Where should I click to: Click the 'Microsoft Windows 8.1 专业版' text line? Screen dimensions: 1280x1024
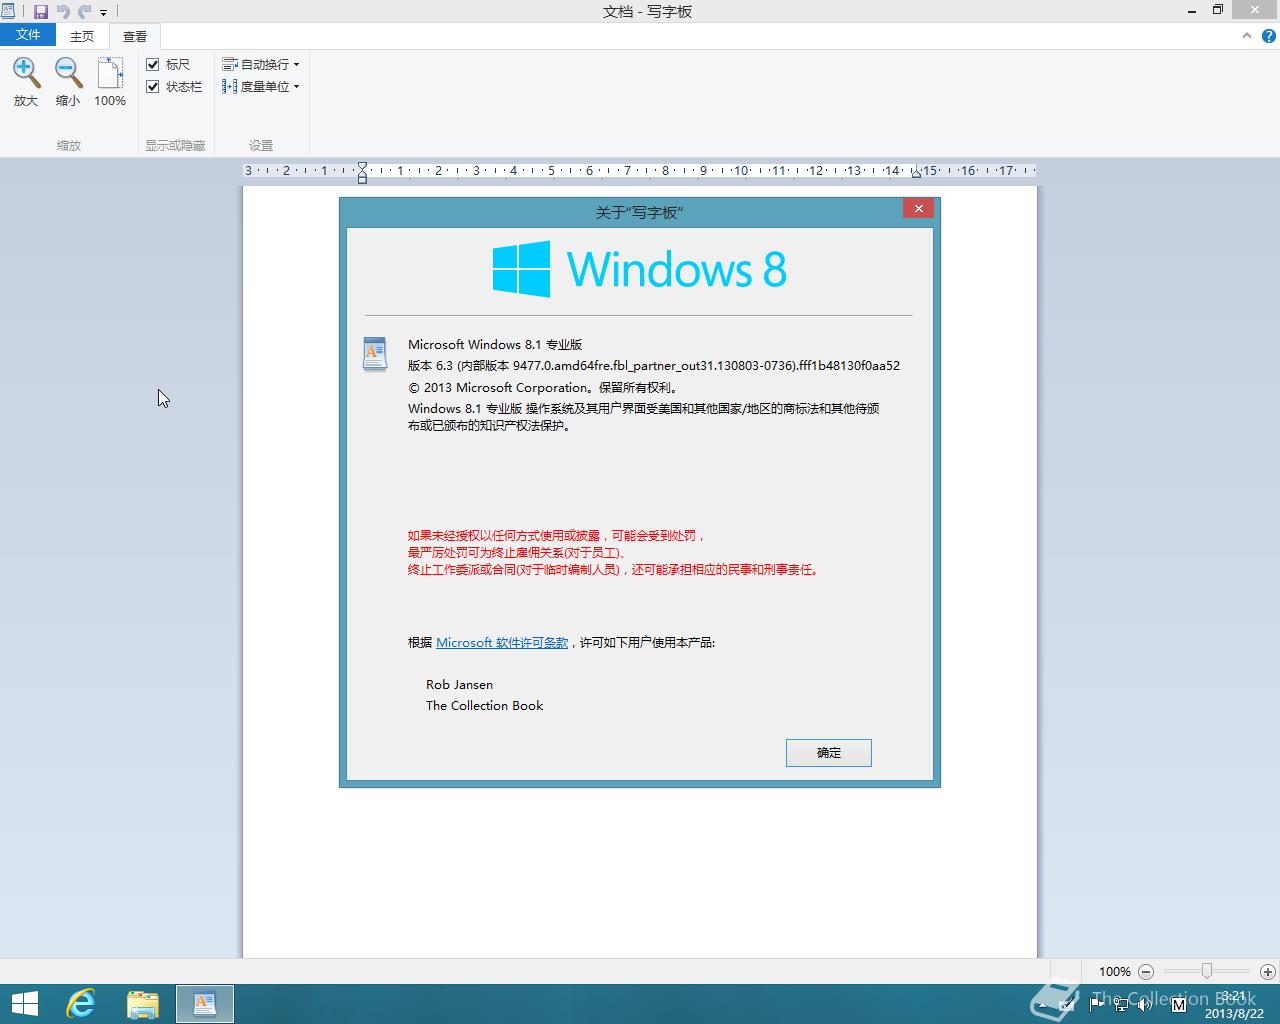click(495, 344)
